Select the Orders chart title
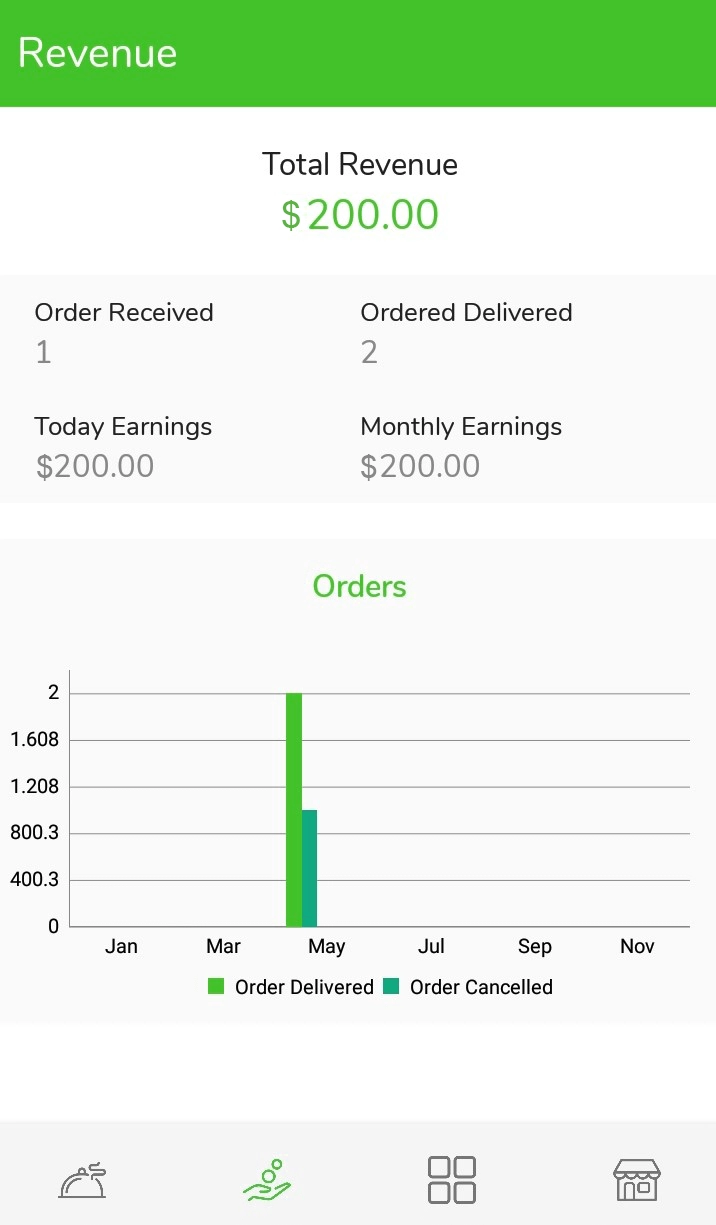 coord(359,586)
